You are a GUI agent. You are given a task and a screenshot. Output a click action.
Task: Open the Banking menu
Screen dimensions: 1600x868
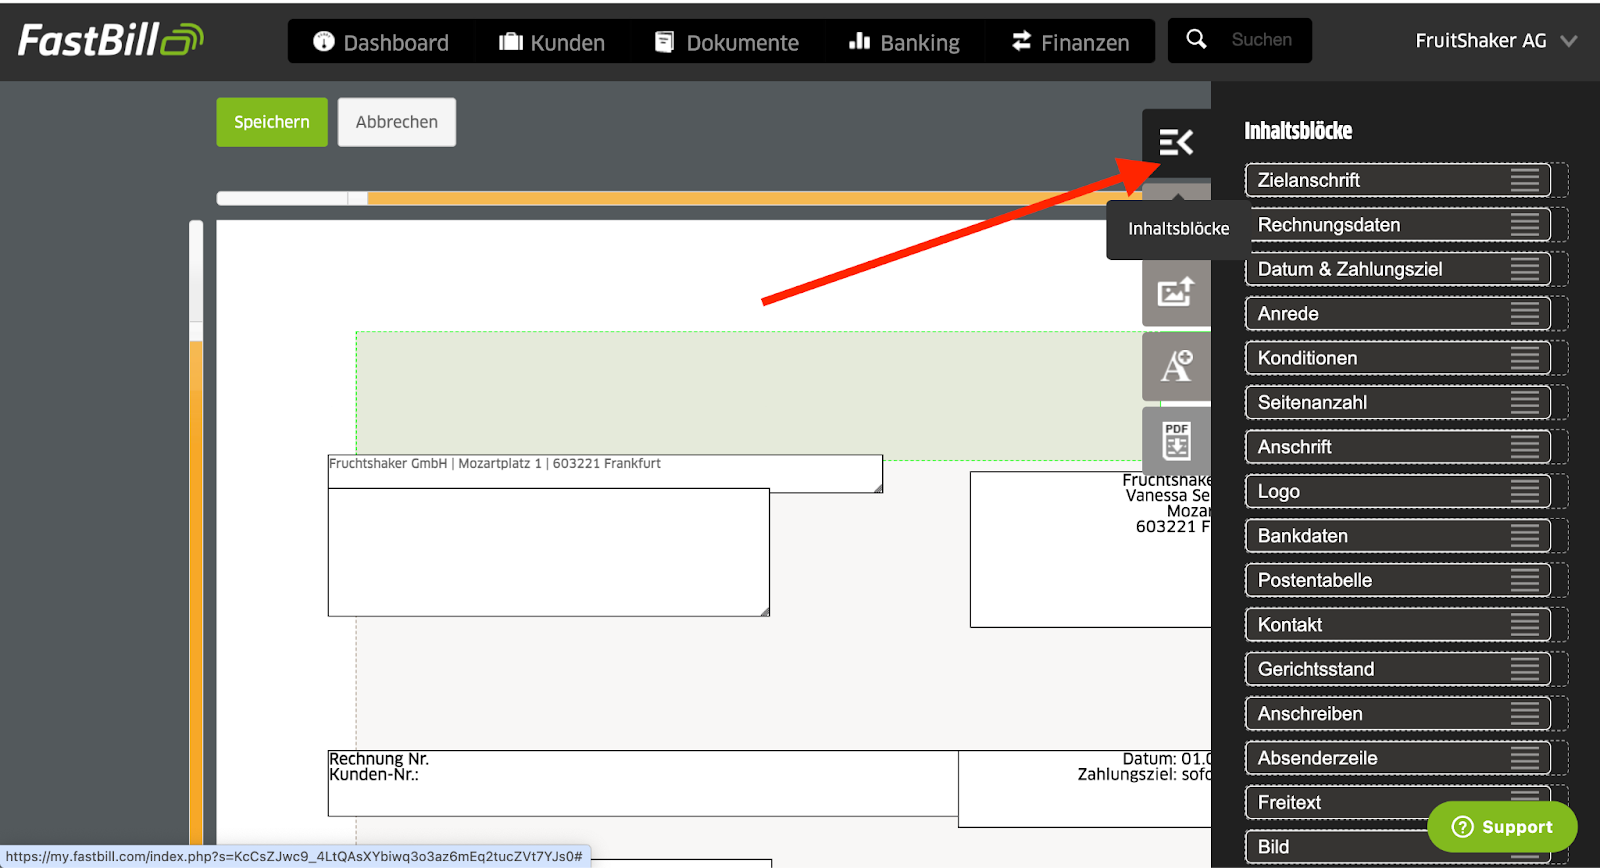(x=904, y=42)
